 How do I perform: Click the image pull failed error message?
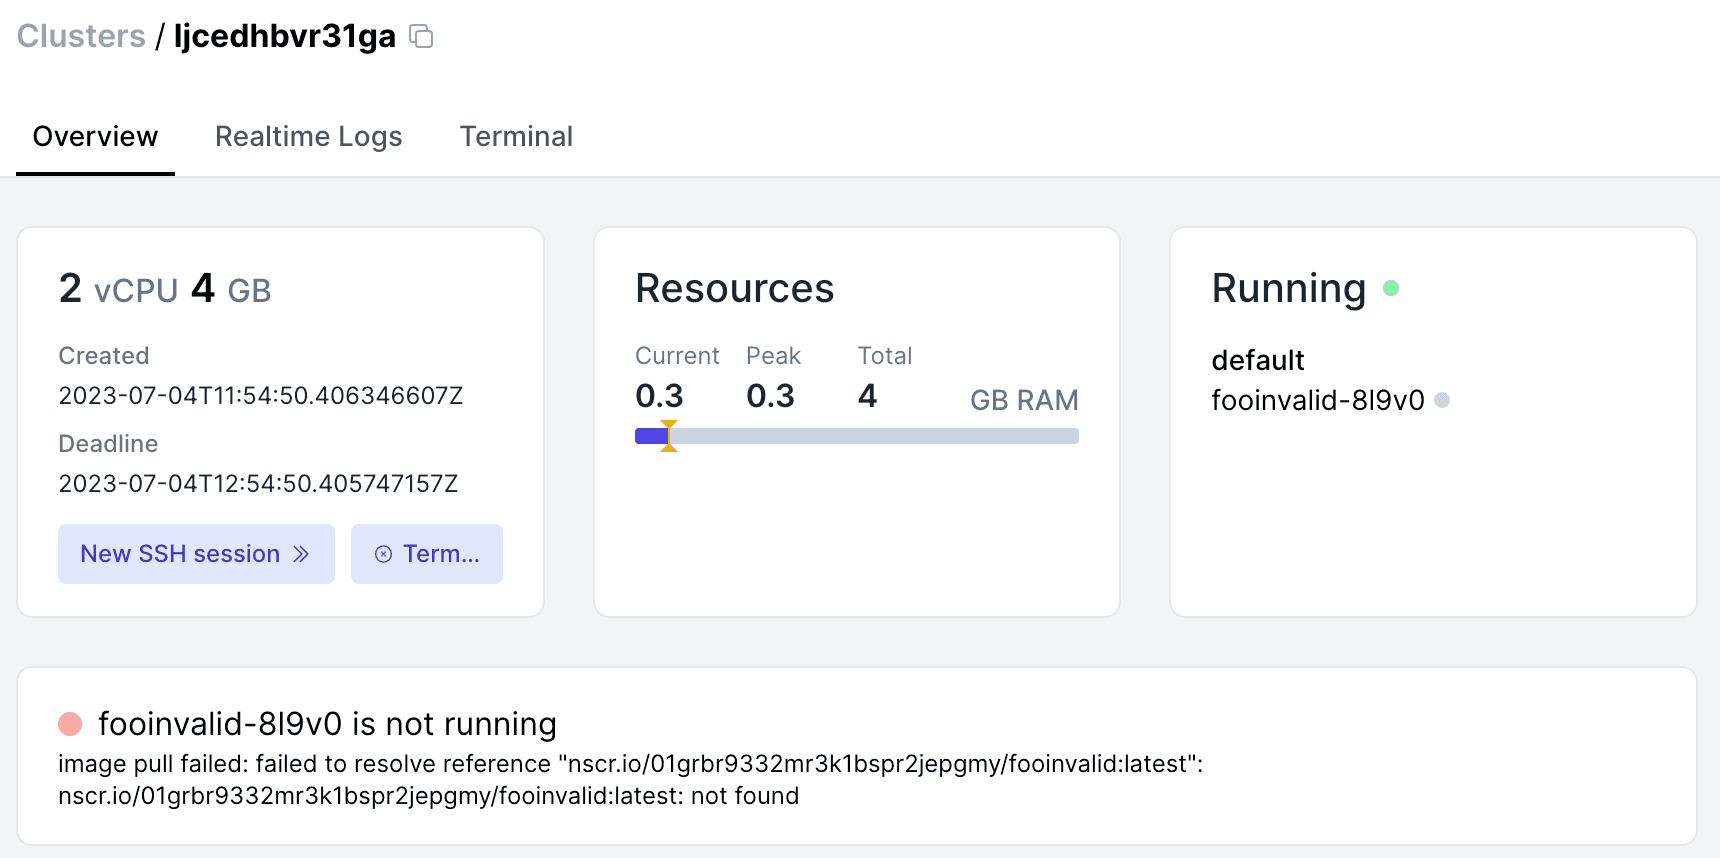630,780
